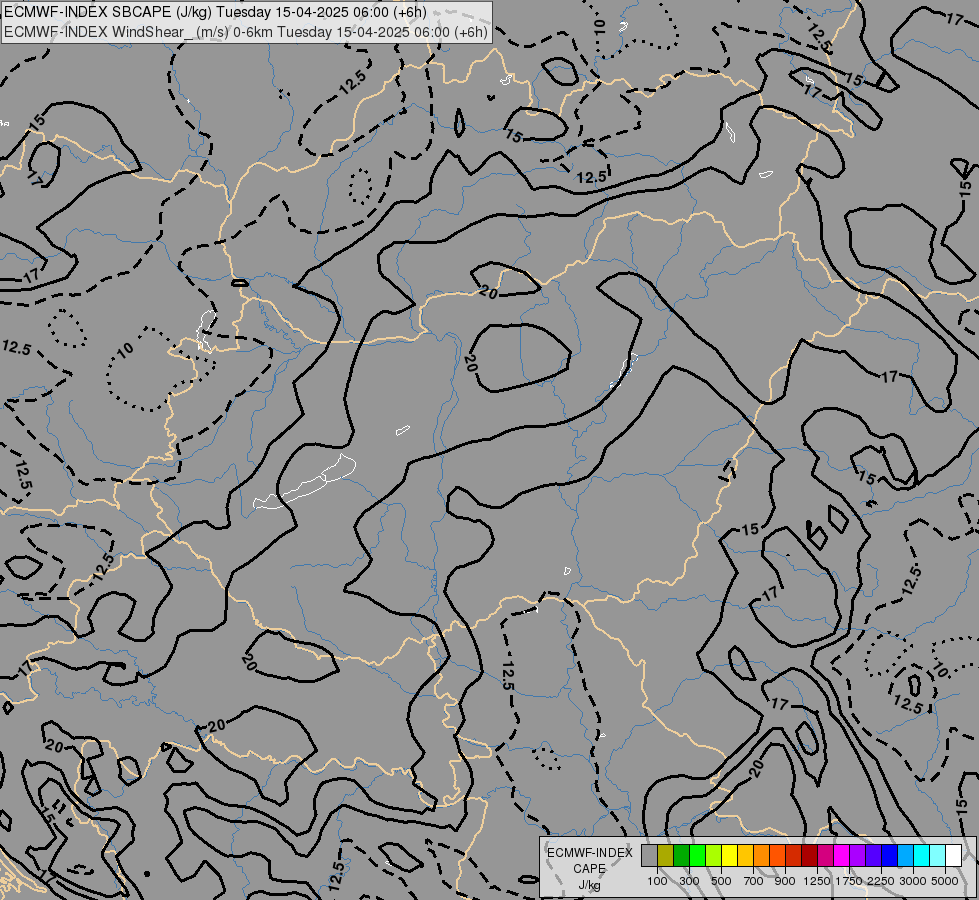Click the '1750' legend tick label
Viewport: 979px width, 900px height.
click(849, 881)
